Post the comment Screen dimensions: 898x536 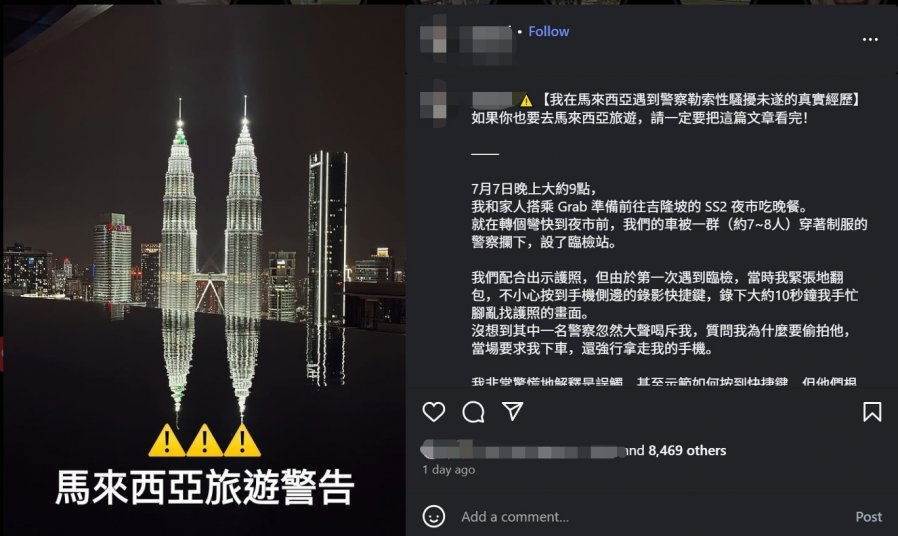pyautogui.click(x=869, y=517)
